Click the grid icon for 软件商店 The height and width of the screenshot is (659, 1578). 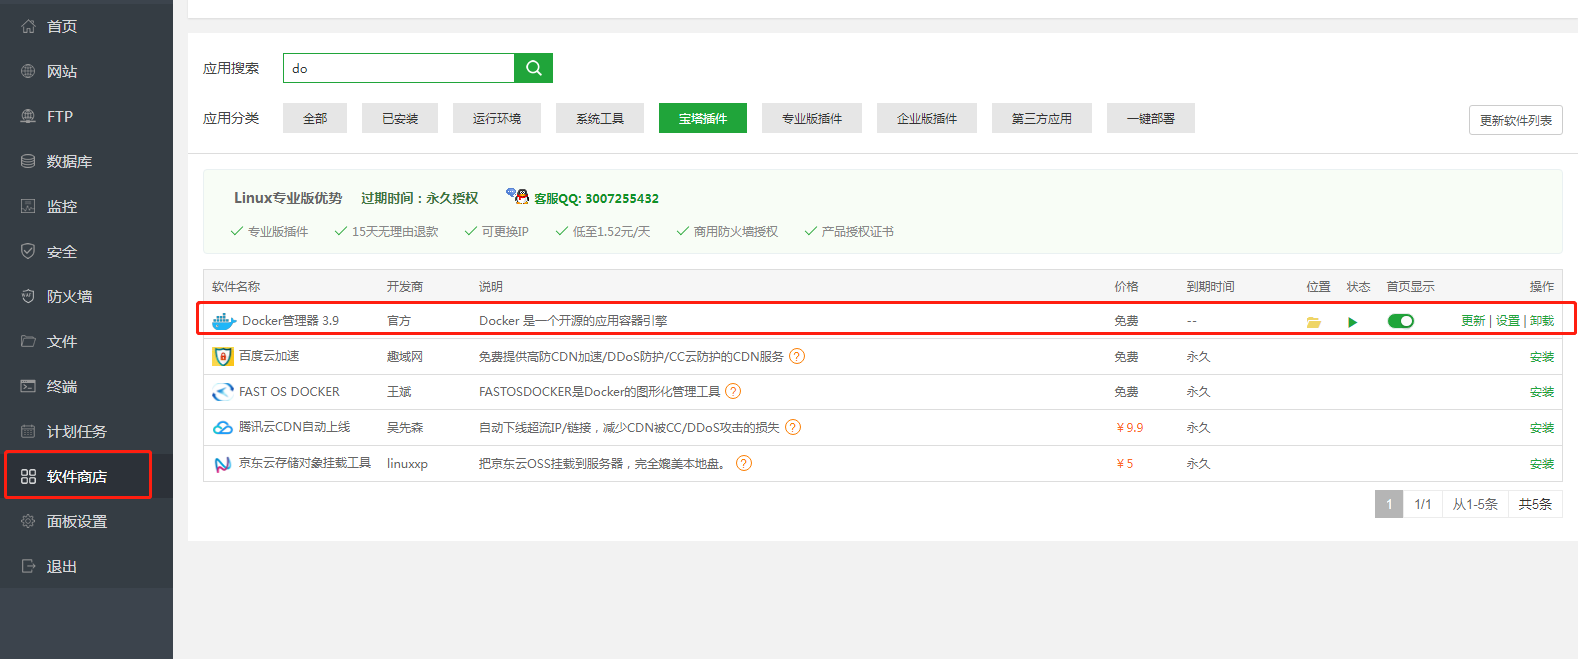[28, 476]
